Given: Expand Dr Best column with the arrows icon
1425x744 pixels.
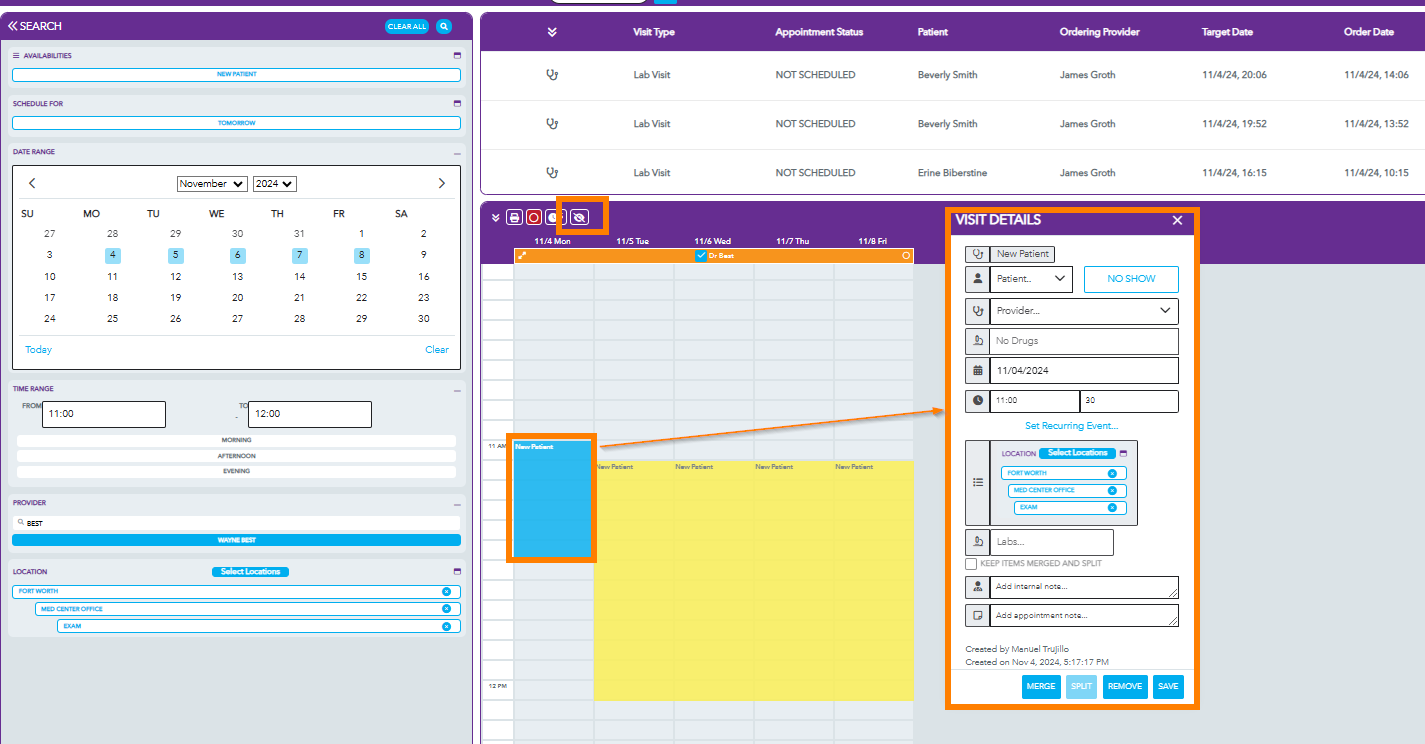Looking at the screenshot, I should 522,256.
